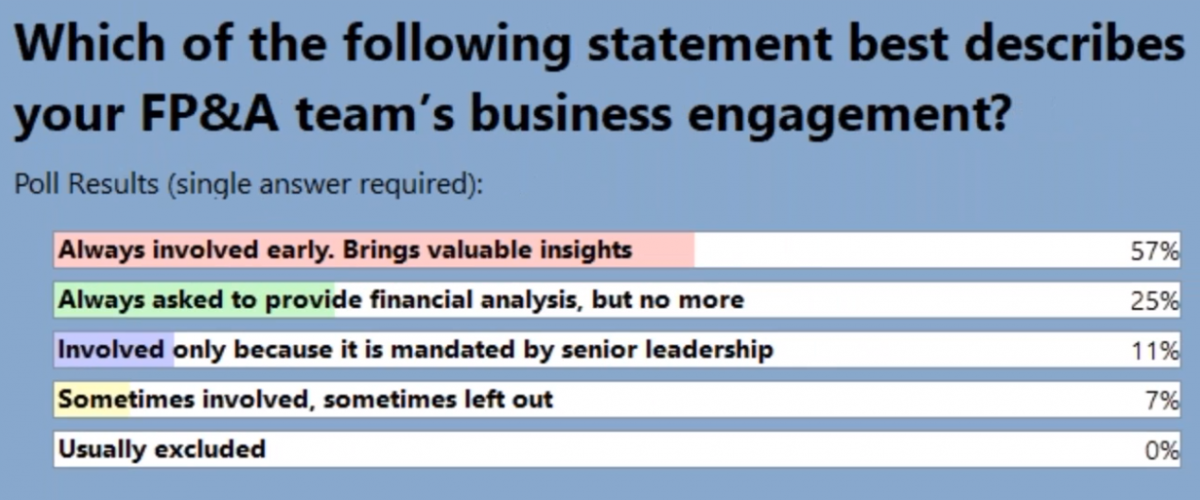The image size is (1200, 500).
Task: Select 'Always asked to provide financial analysis' row
Action: click(617, 300)
